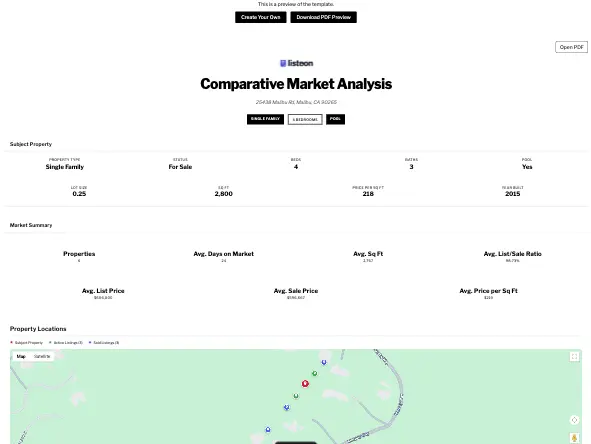Click the SINGLE FAMILY tag
591x444 pixels.
(265, 119)
